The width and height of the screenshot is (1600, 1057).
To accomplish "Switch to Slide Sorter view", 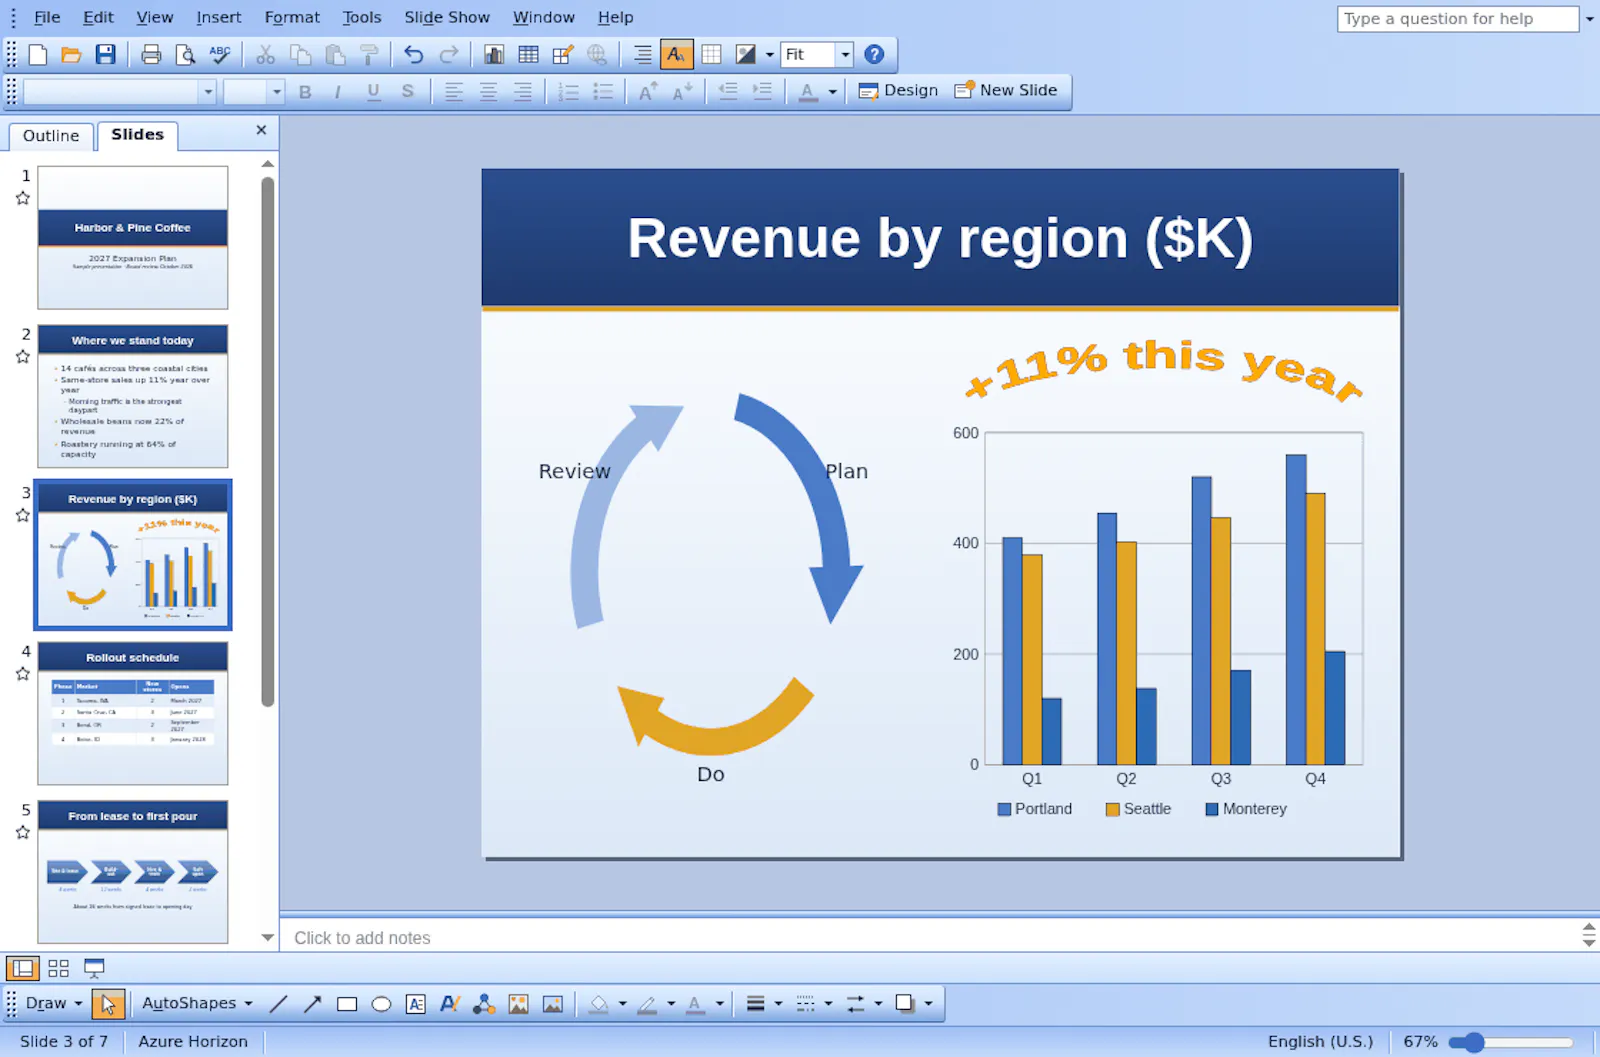I will click(x=59, y=968).
